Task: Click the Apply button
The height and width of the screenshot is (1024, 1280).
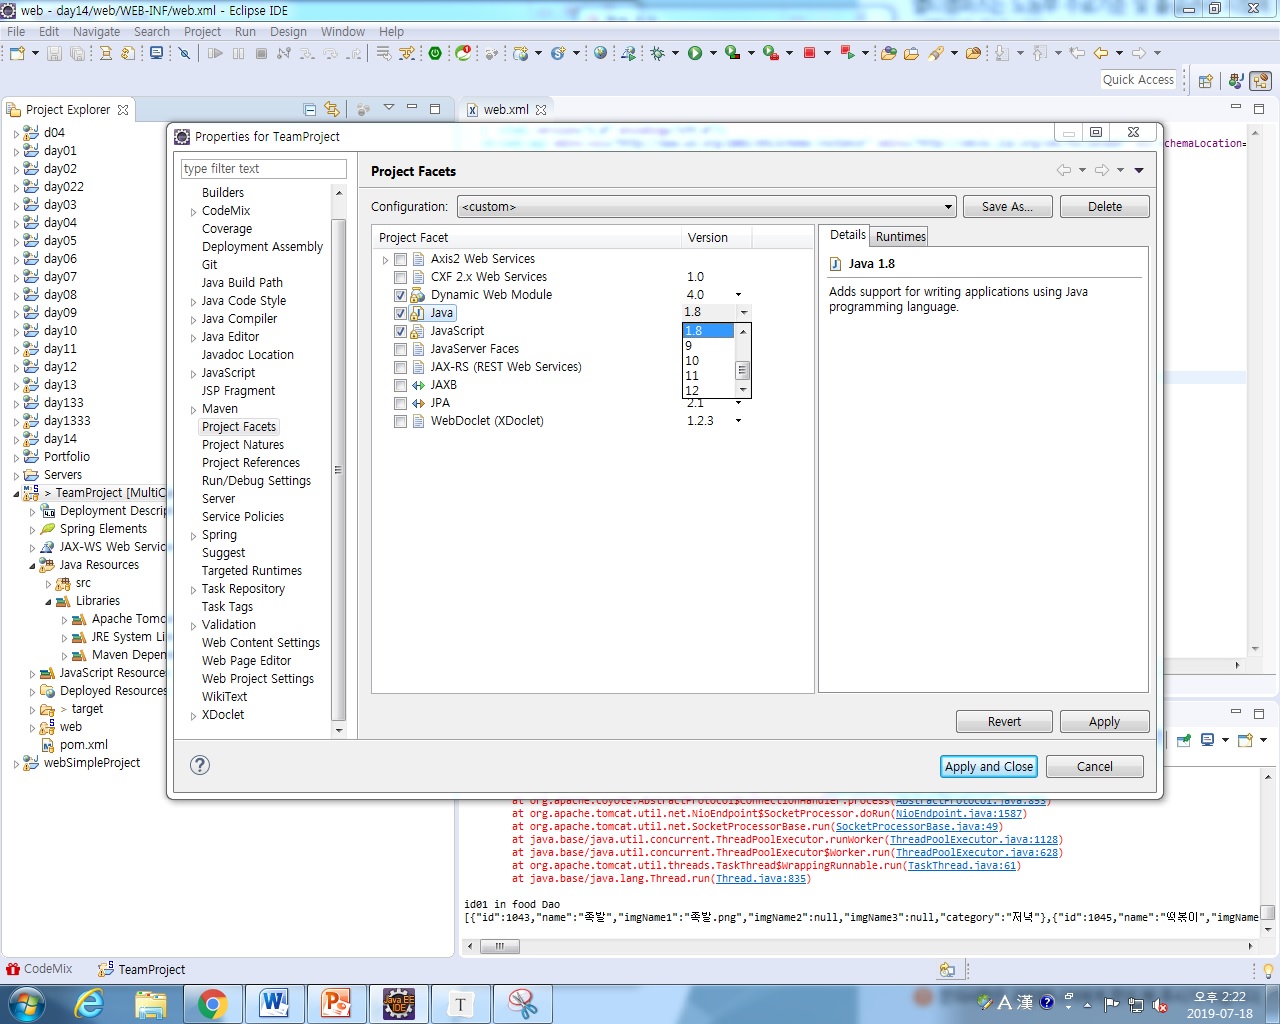Action: (x=1104, y=721)
